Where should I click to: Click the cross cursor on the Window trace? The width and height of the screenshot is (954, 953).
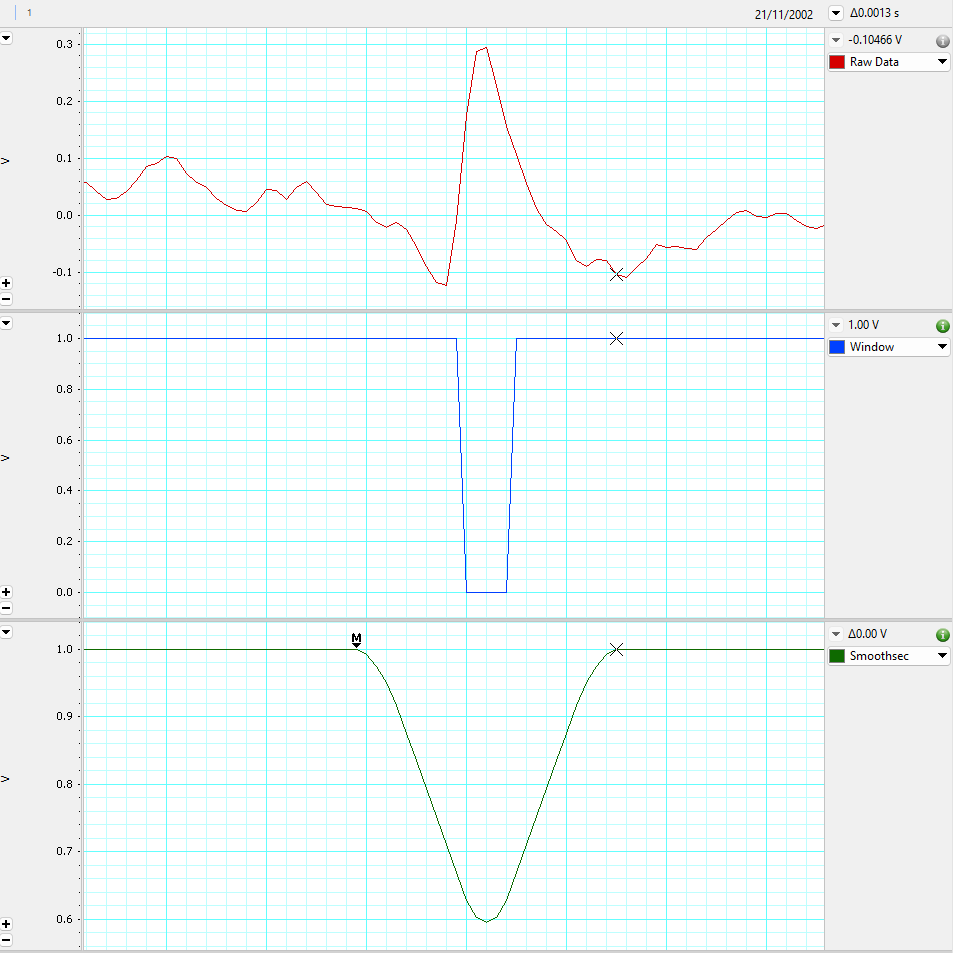coord(617,339)
